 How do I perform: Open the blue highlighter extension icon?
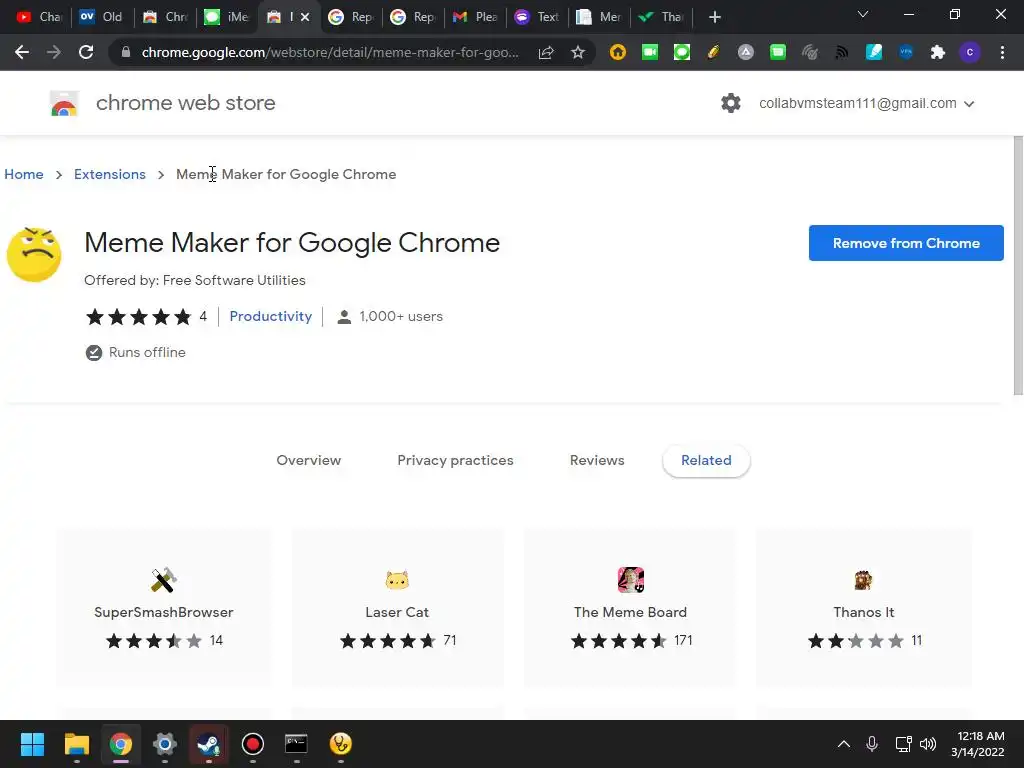(873, 52)
